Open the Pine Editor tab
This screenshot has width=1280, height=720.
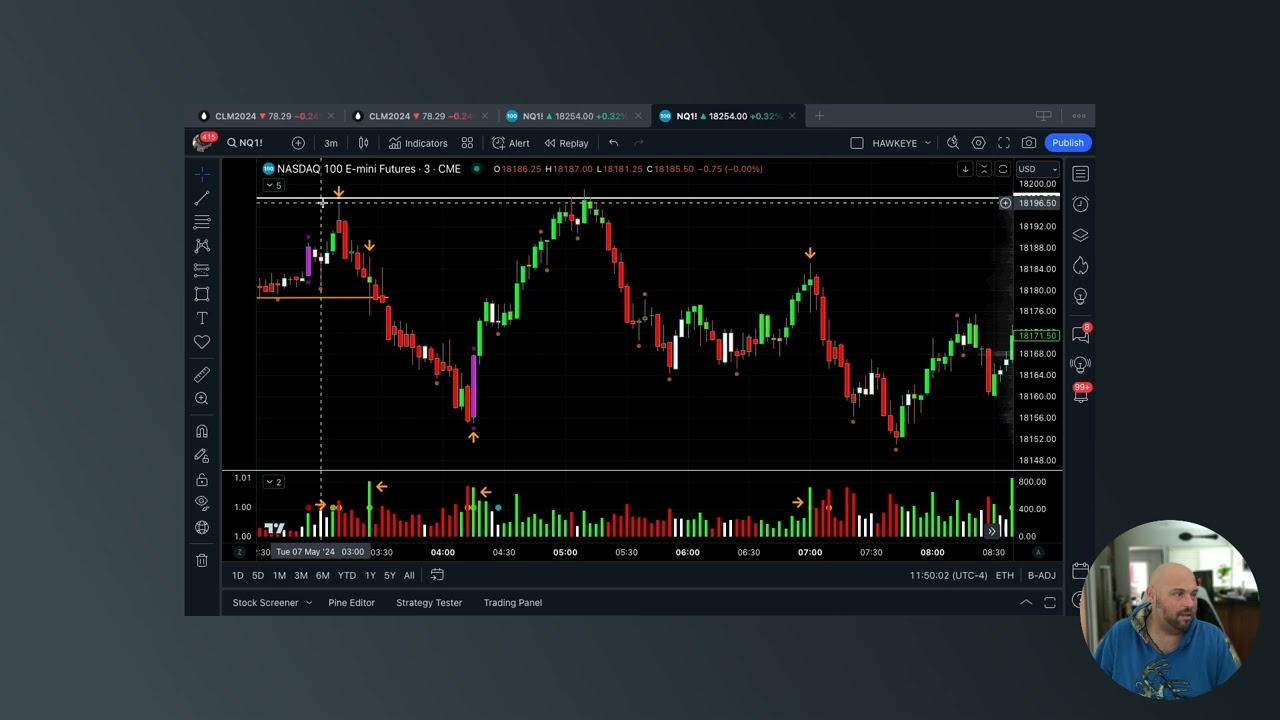pos(351,603)
